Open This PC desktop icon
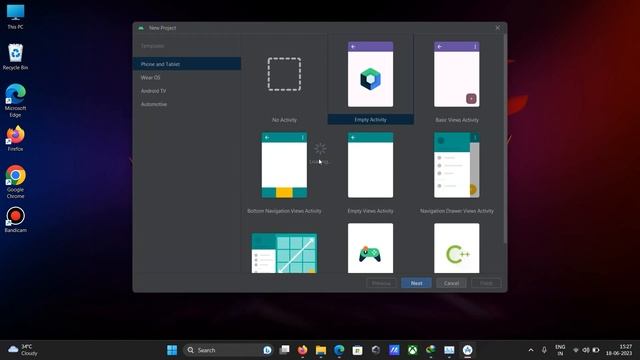The image size is (640, 360). coord(16,17)
